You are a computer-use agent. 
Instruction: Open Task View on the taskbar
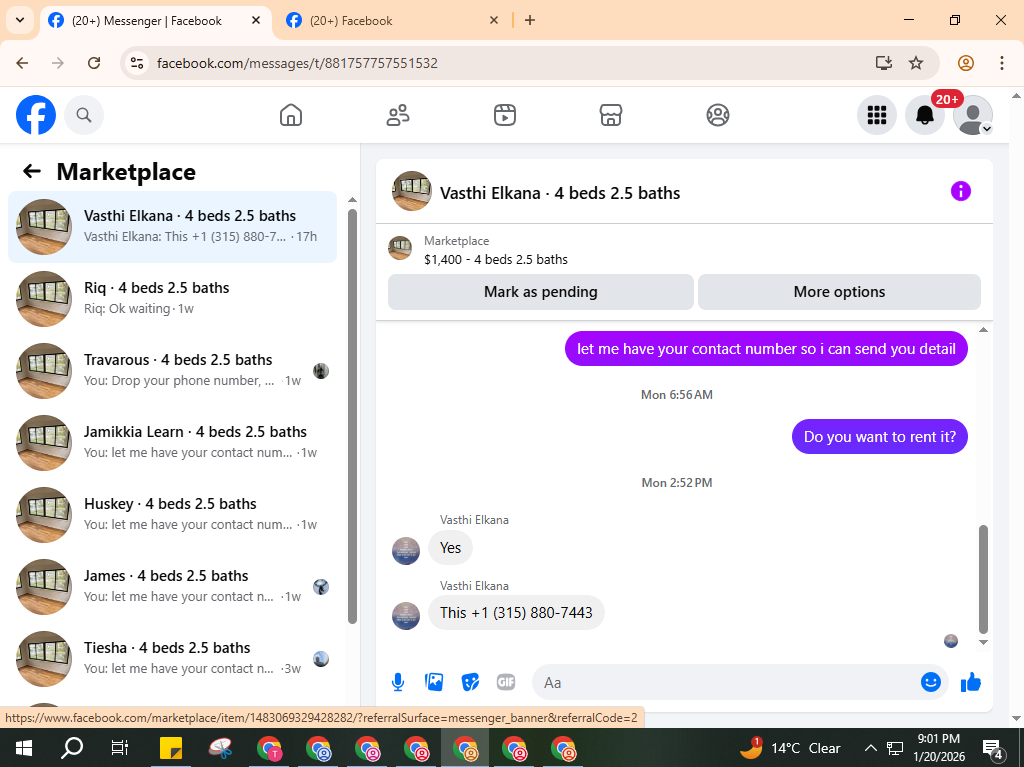pyautogui.click(x=120, y=748)
